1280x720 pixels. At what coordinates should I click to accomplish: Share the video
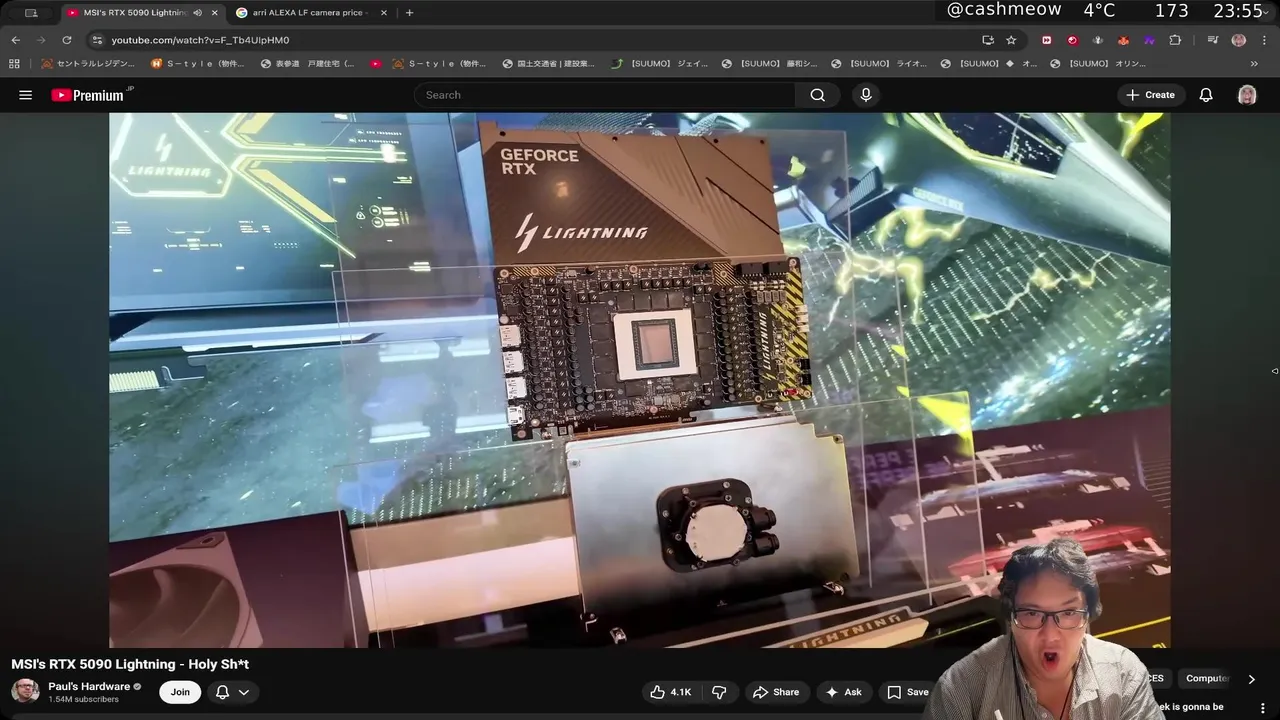pyautogui.click(x=776, y=692)
